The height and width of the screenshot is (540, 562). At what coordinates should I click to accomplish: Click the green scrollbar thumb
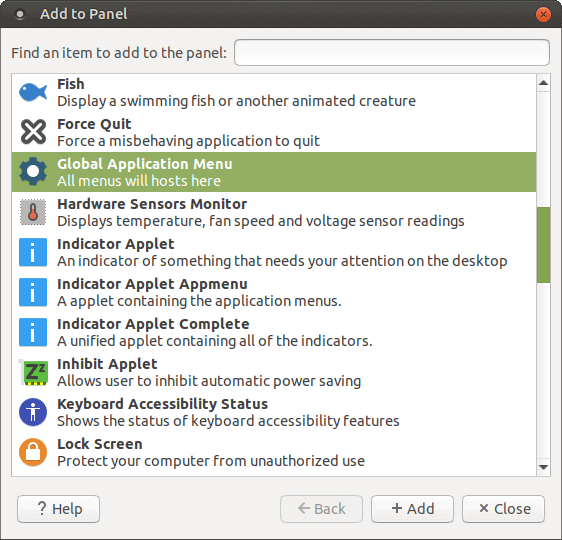coord(543,245)
